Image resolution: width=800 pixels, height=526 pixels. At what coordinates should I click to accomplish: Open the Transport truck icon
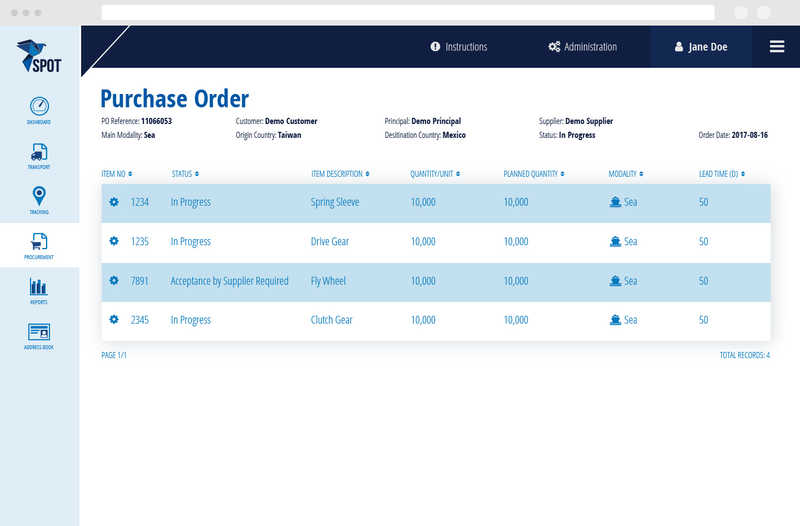[x=39, y=153]
